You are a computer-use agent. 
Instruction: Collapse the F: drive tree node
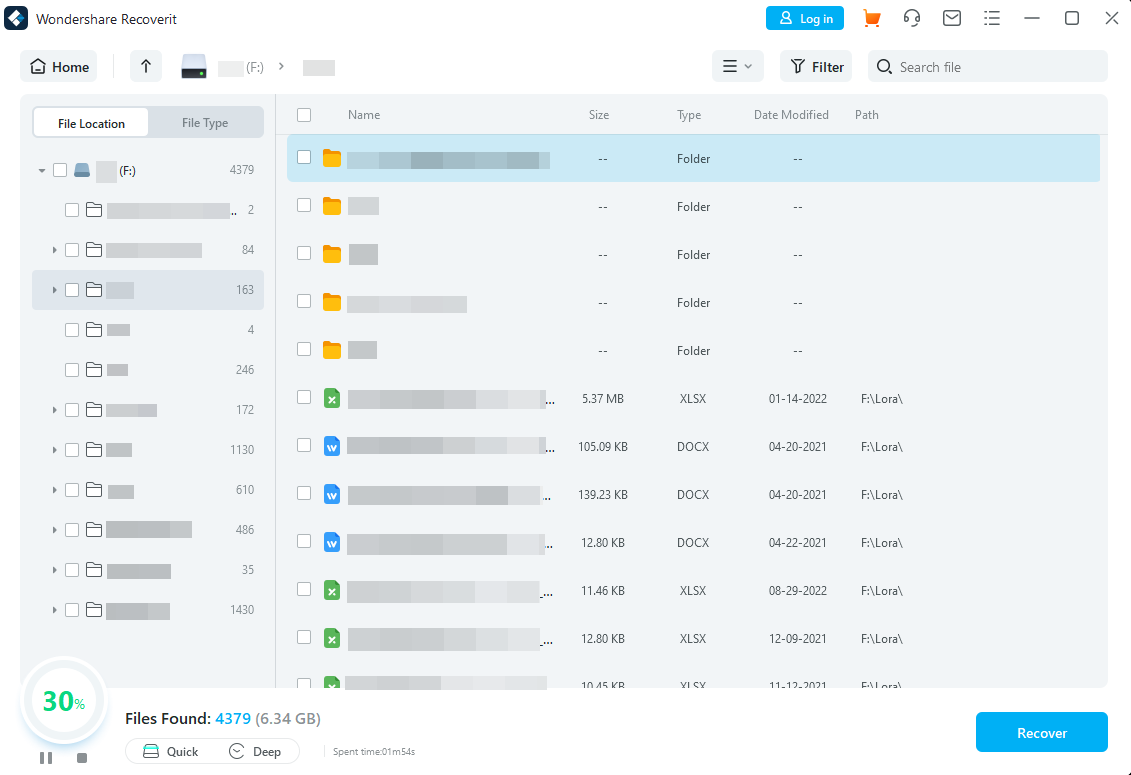click(x=42, y=171)
